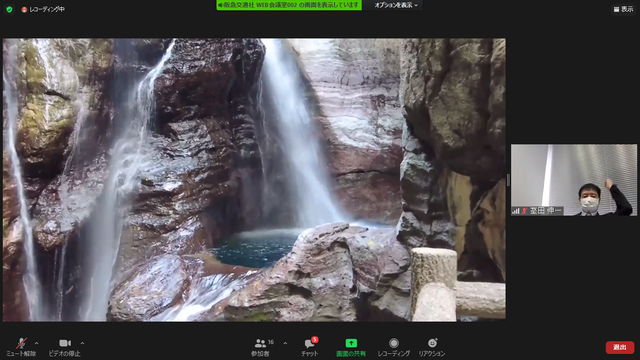Open the view options (表示) menu
Image resolution: width=640 pixels, height=360 pixels.
coord(623,9)
